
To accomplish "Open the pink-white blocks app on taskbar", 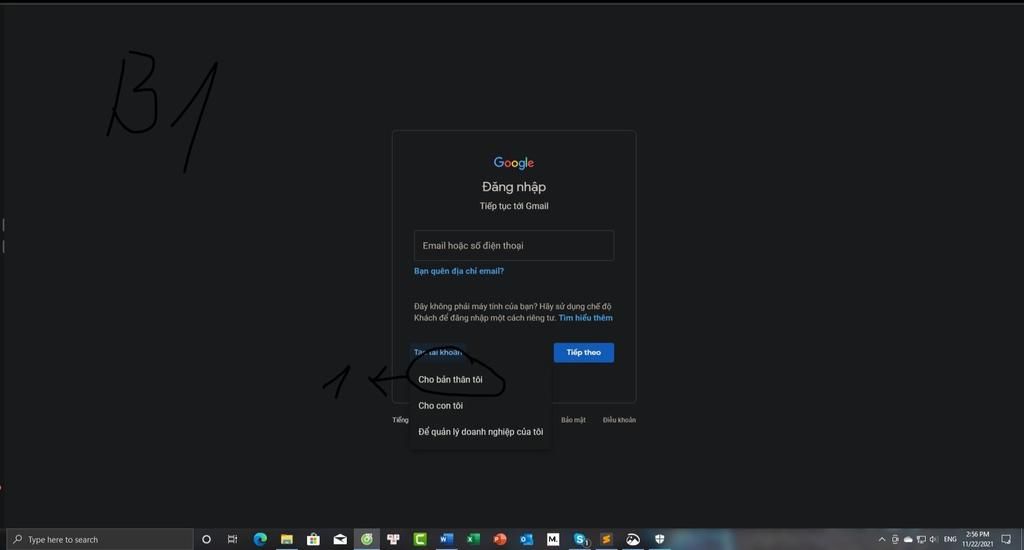I will click(x=393, y=540).
